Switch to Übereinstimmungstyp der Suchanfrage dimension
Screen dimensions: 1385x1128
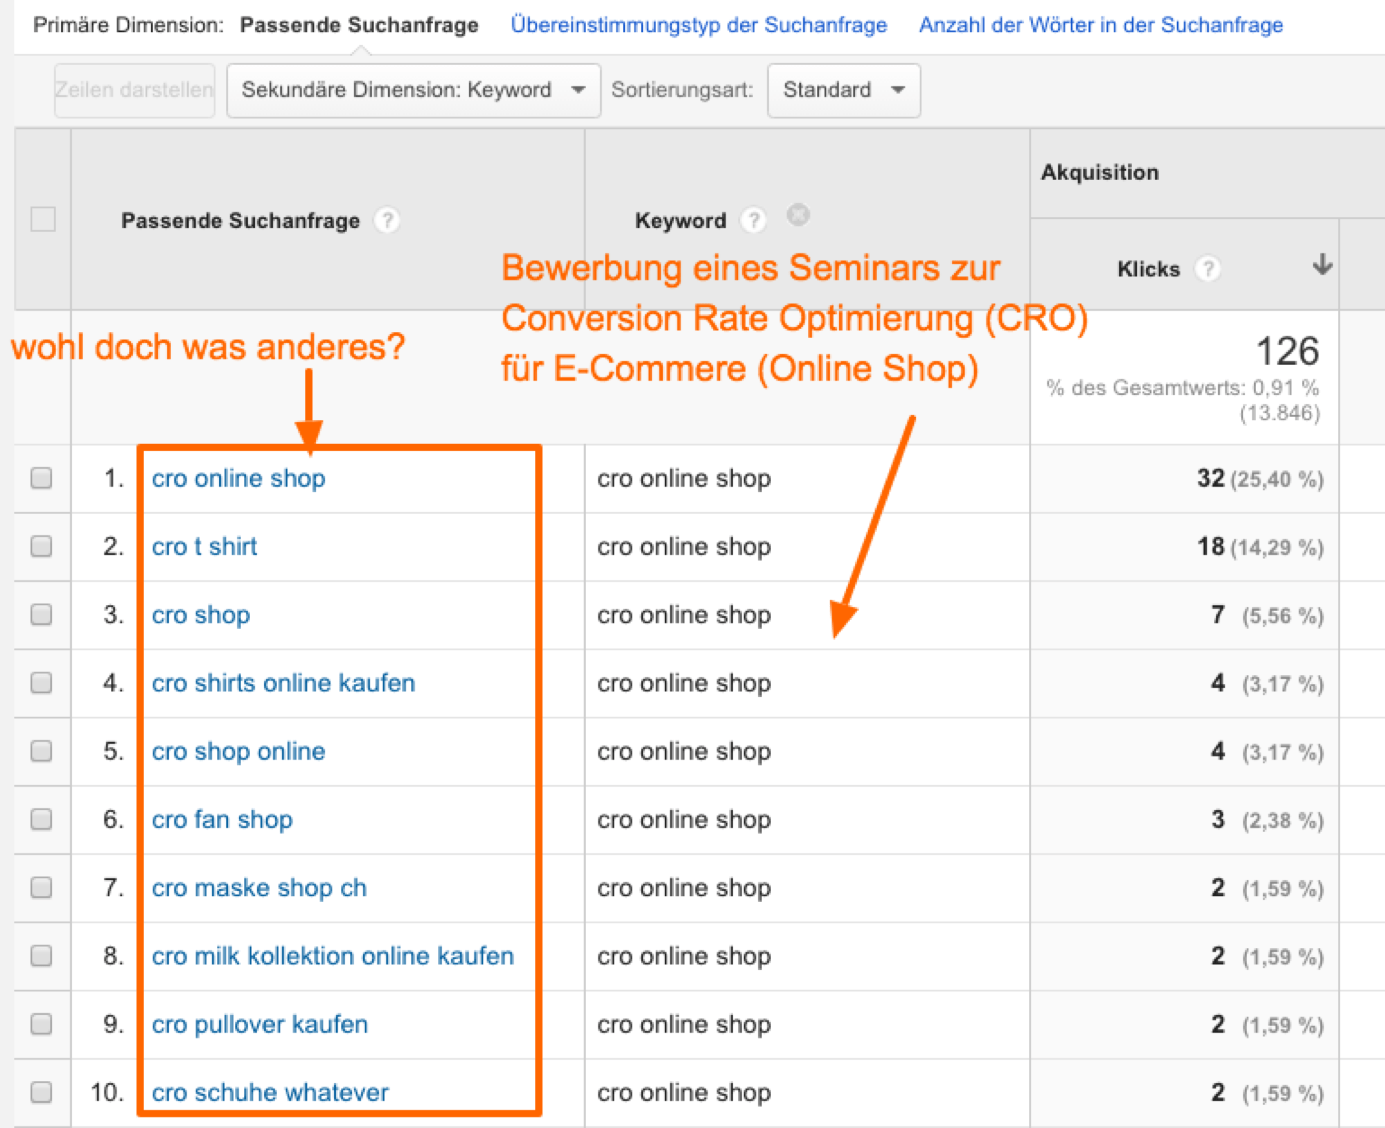point(699,25)
